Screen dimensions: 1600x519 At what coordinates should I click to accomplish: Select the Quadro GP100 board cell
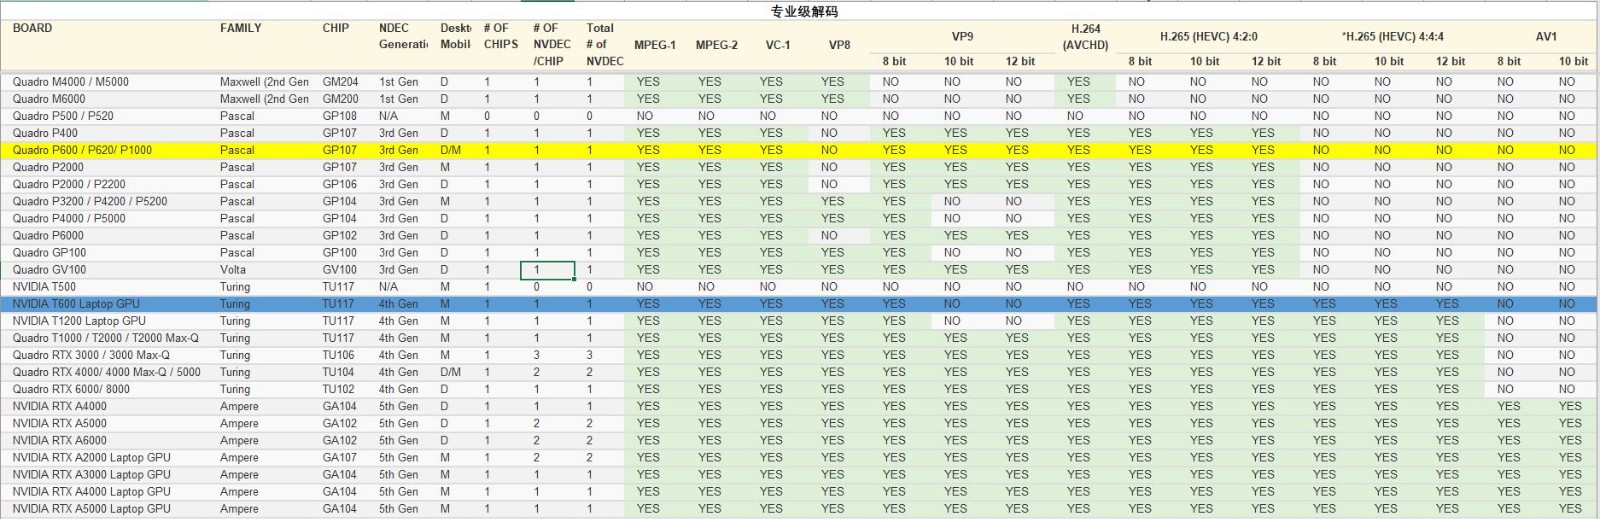(49, 252)
